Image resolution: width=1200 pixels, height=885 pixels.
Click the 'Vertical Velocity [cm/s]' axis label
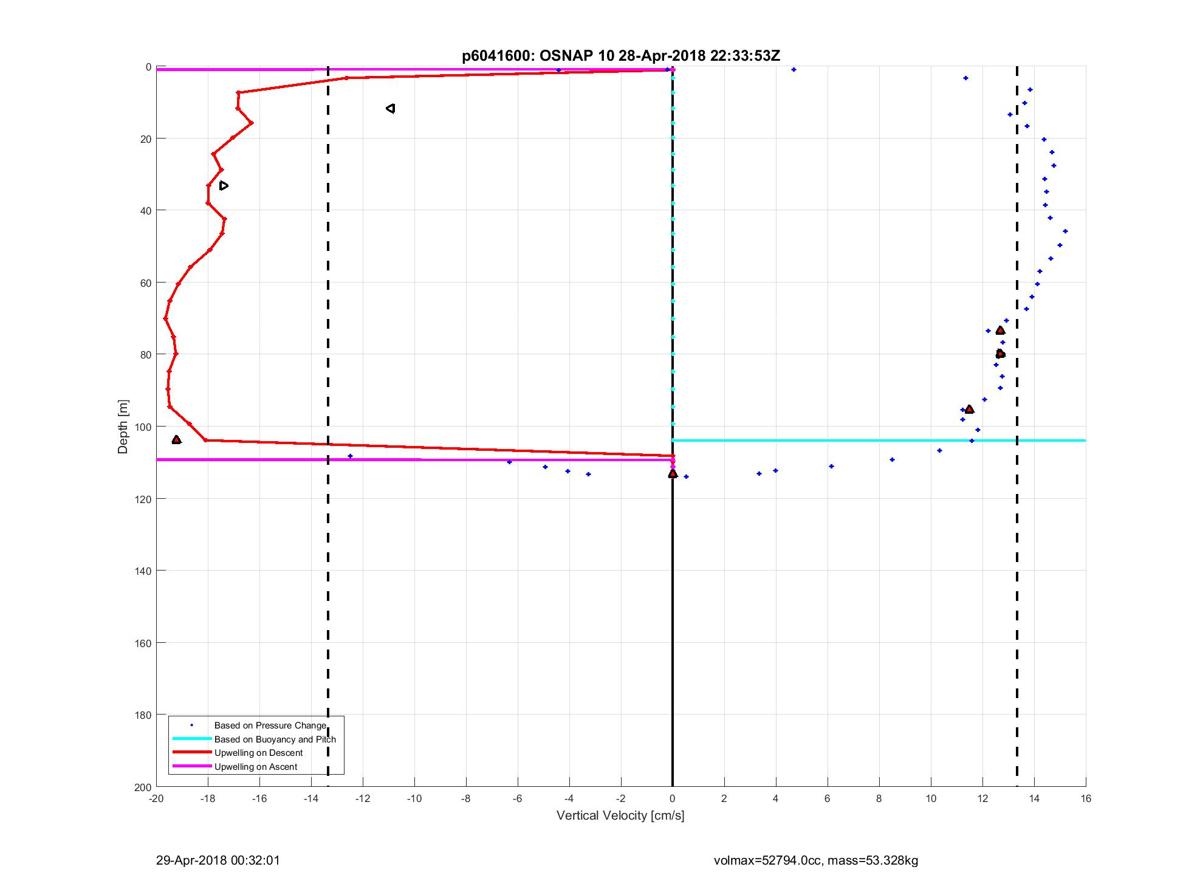coord(620,816)
